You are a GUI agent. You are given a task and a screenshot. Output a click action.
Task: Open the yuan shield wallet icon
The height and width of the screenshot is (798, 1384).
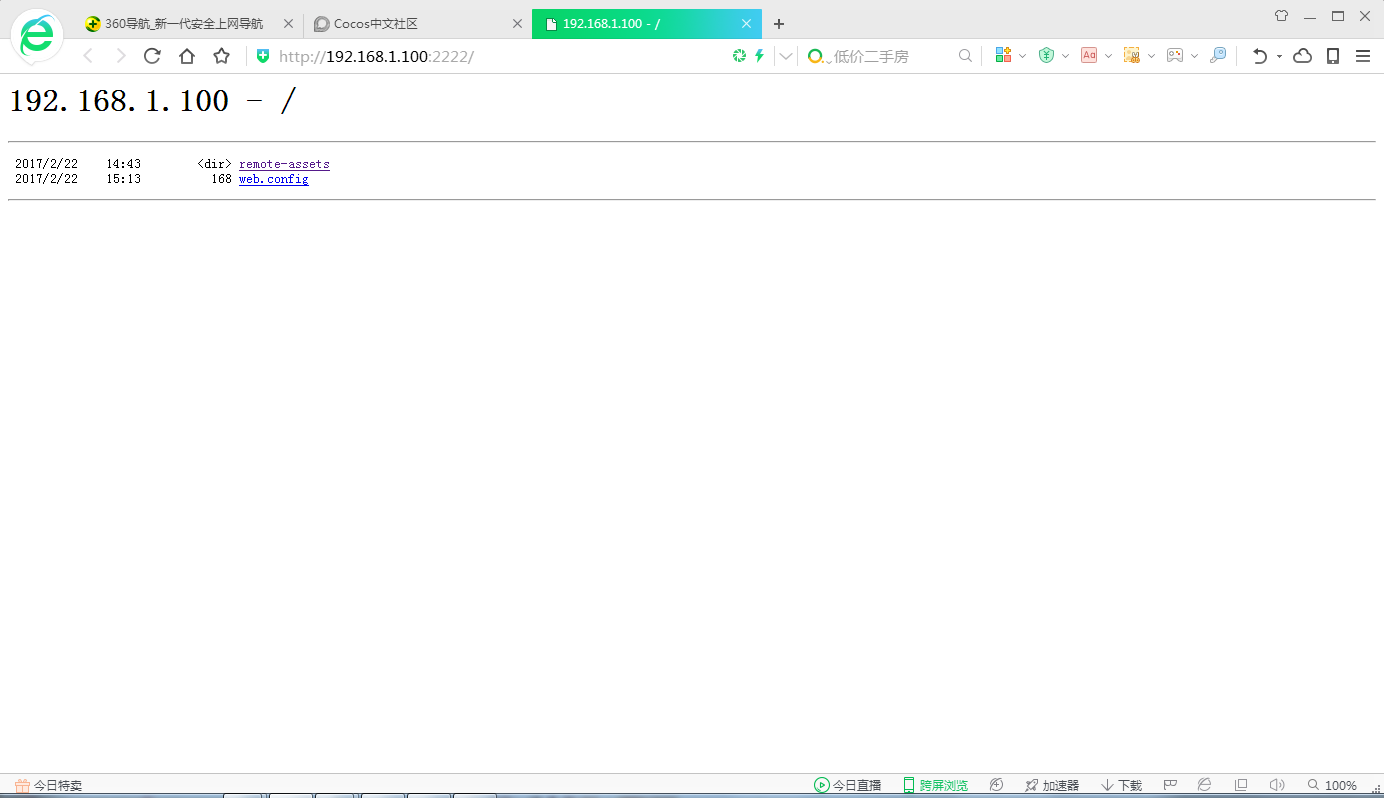pos(1046,56)
